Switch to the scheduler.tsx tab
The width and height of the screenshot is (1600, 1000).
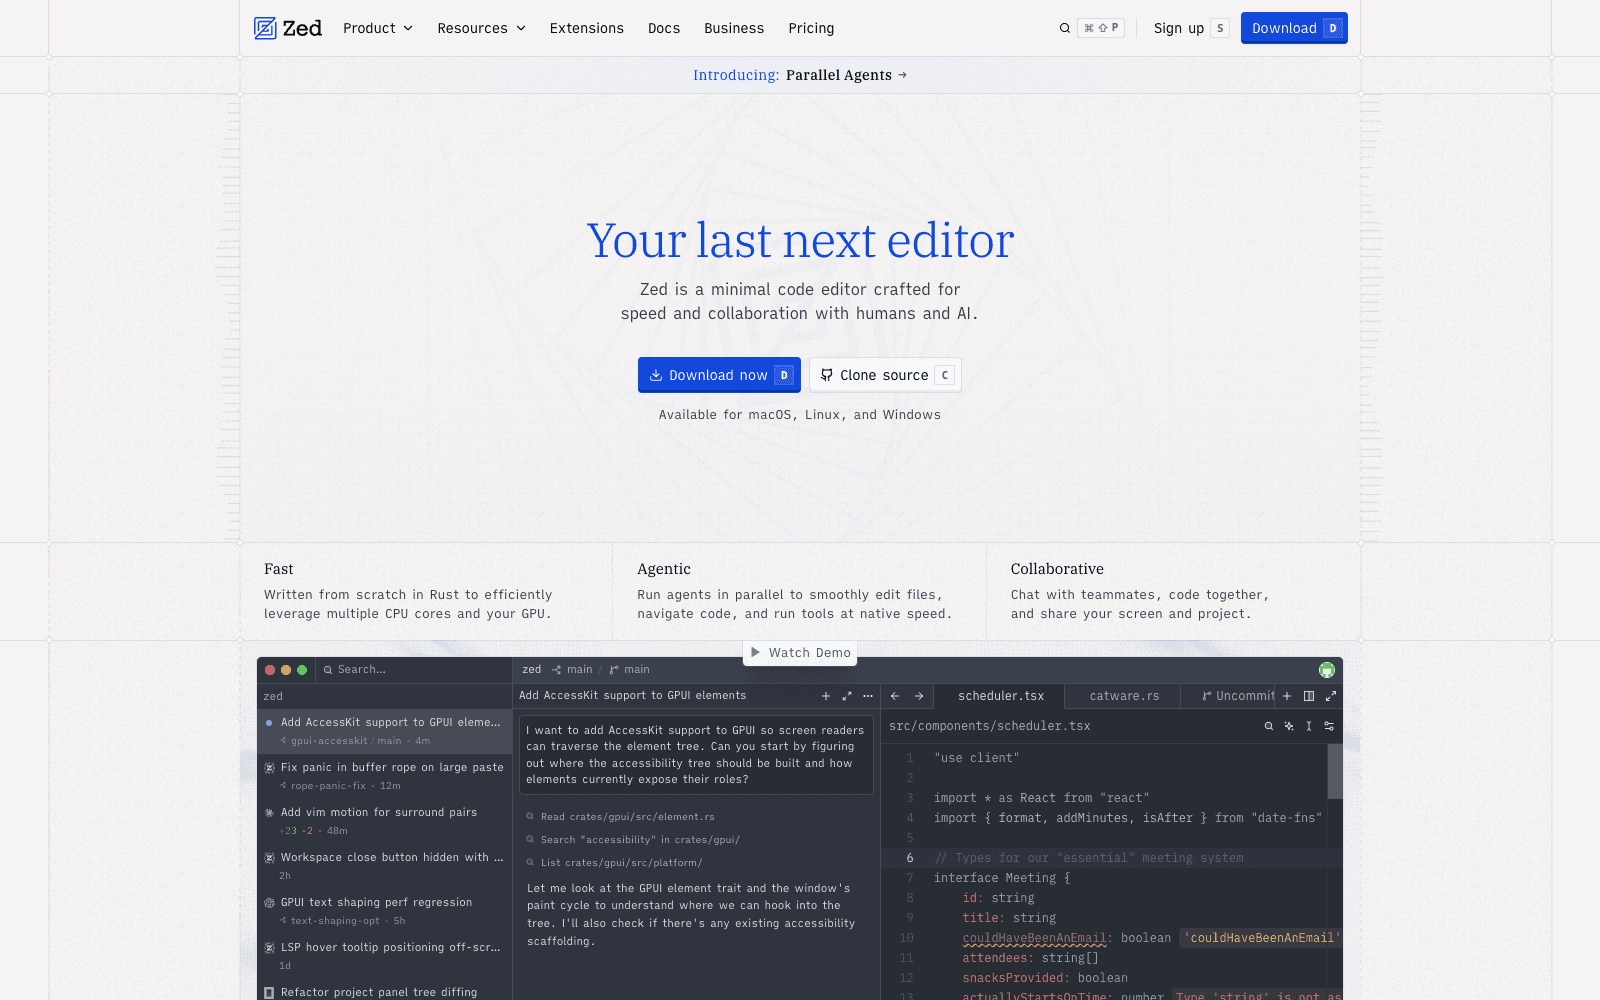click(x=1000, y=696)
